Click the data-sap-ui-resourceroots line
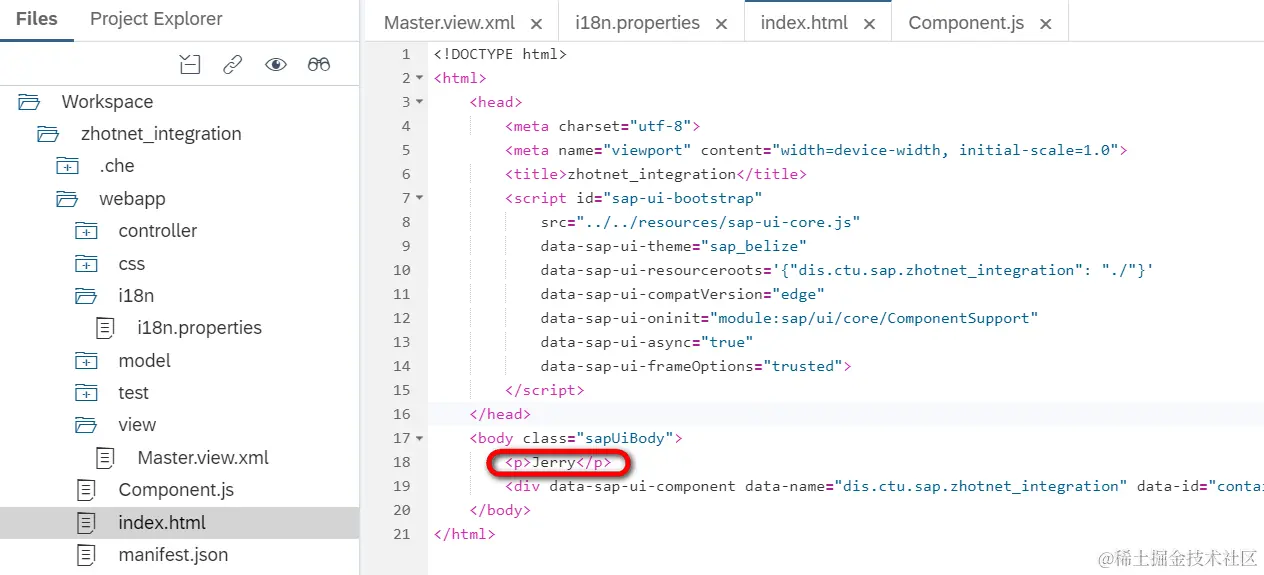 pos(847,270)
